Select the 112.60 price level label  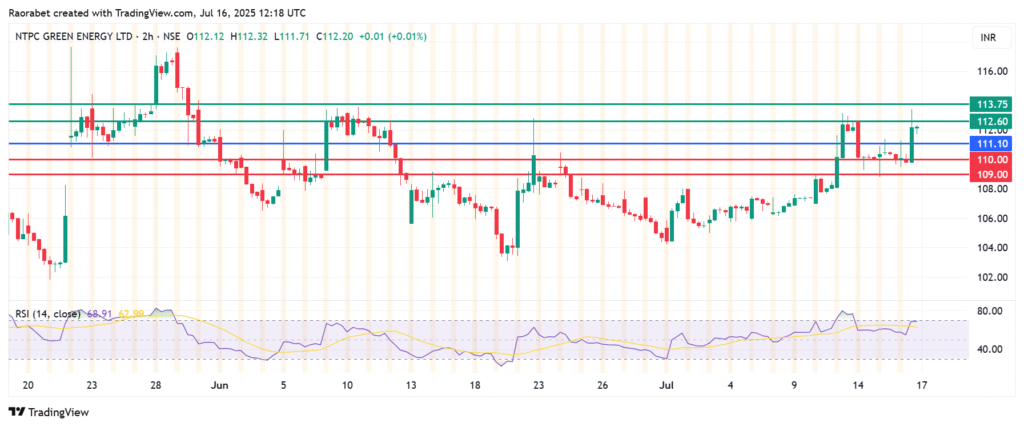tap(991, 121)
